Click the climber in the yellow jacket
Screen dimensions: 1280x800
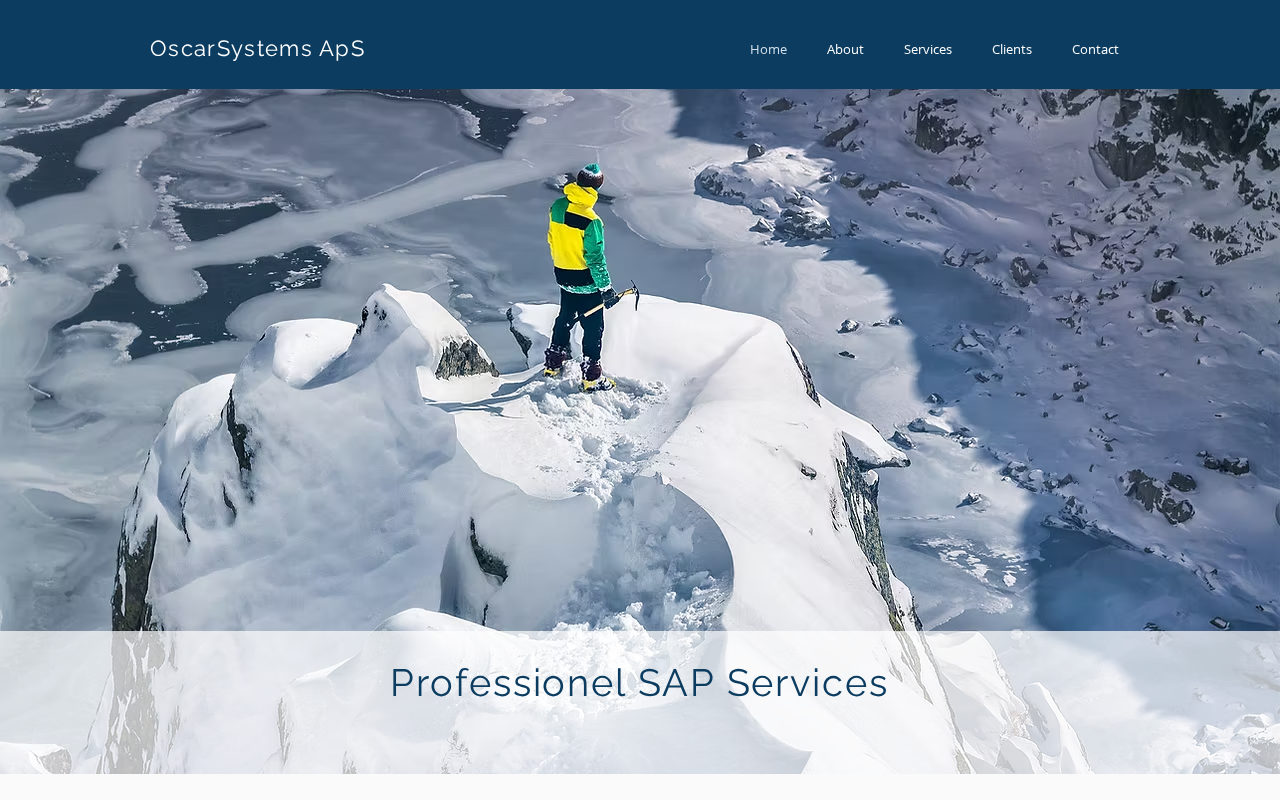(x=582, y=277)
